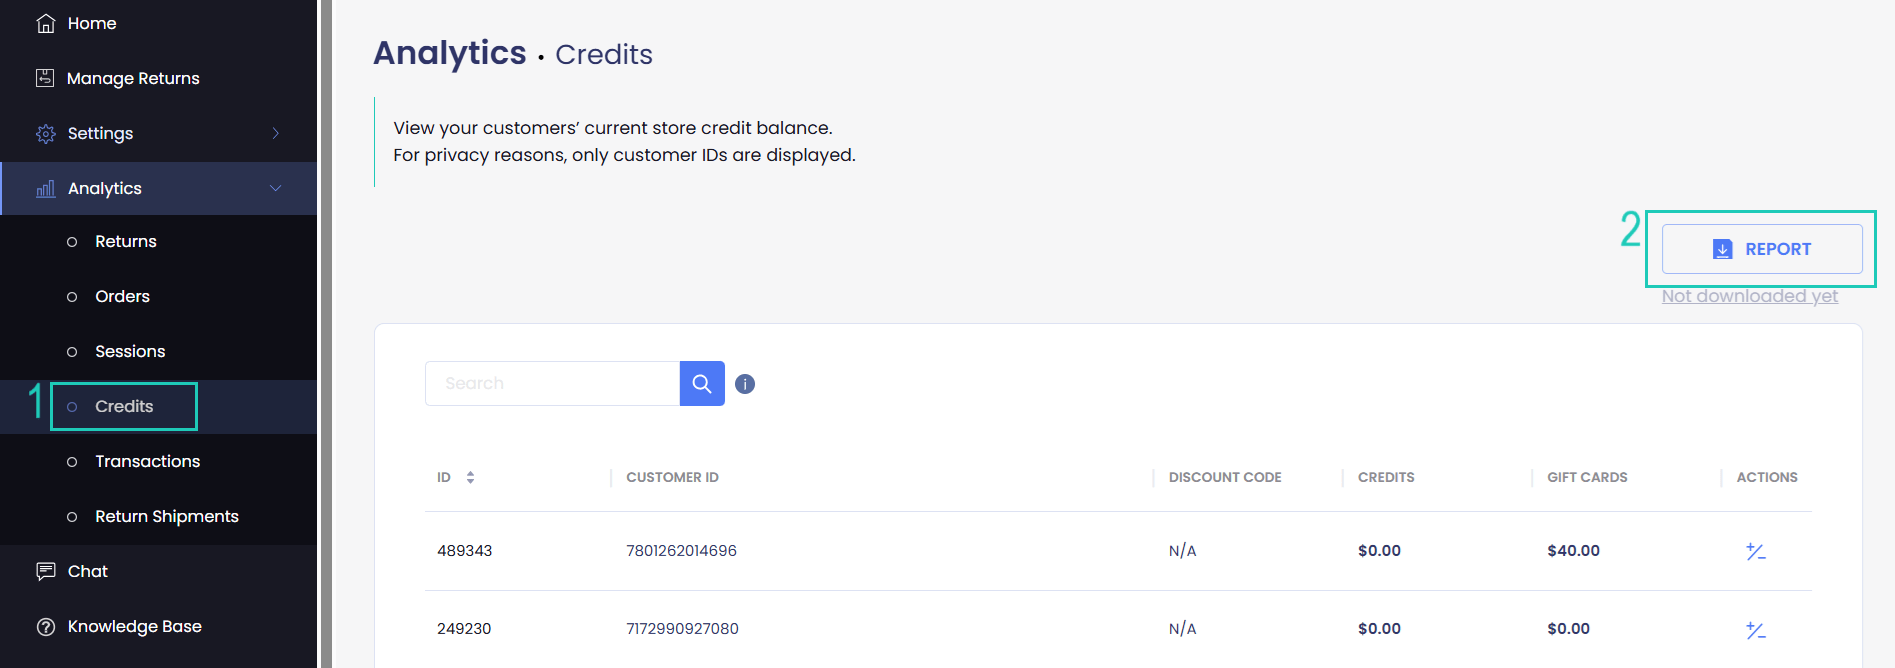This screenshot has height=668, width=1895.
Task: Go to Return Shipments analytics
Action: click(x=166, y=517)
